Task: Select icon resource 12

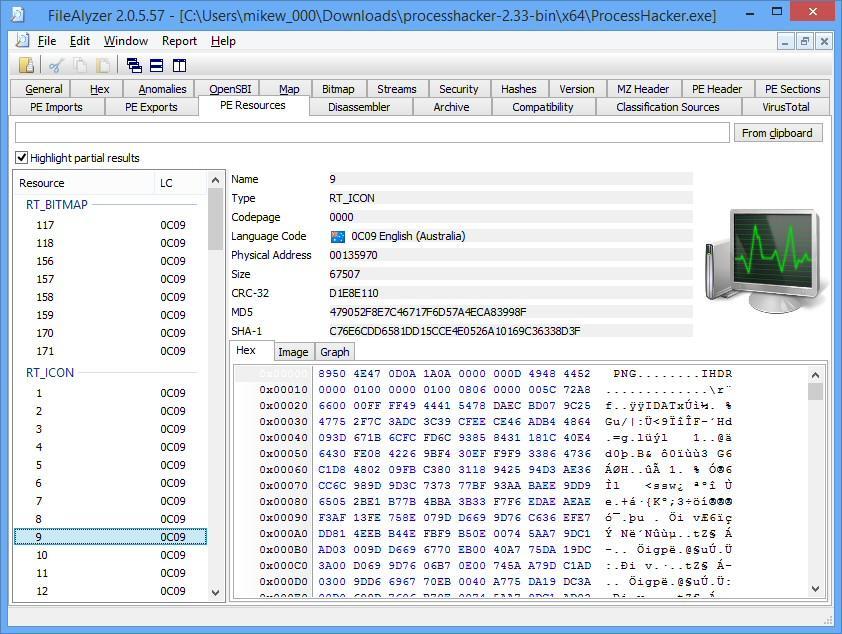Action: 111,591
